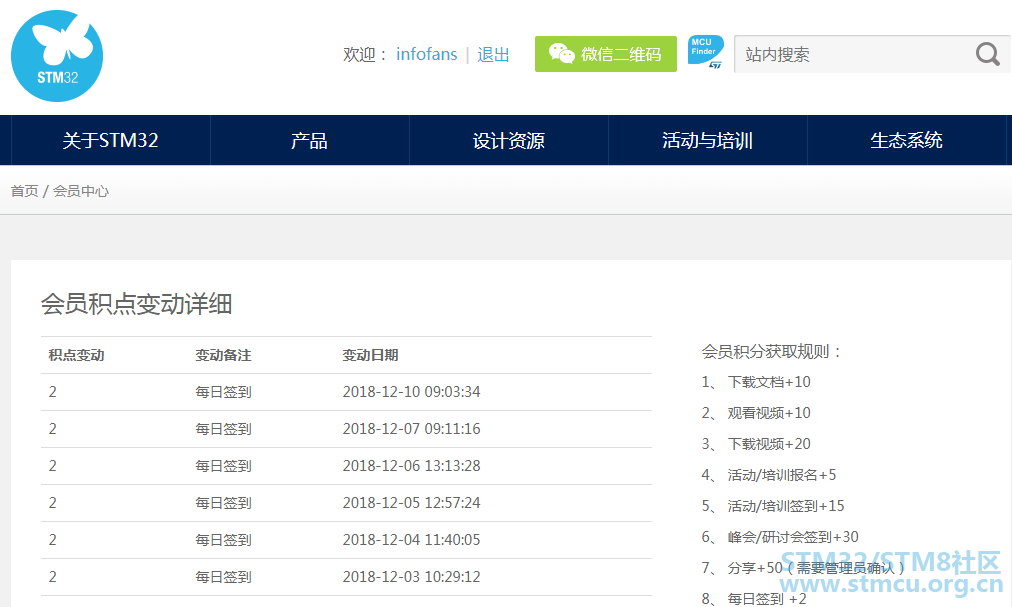Click the WeChat icon on the green button
The width and height of the screenshot is (1012, 607).
coord(562,54)
